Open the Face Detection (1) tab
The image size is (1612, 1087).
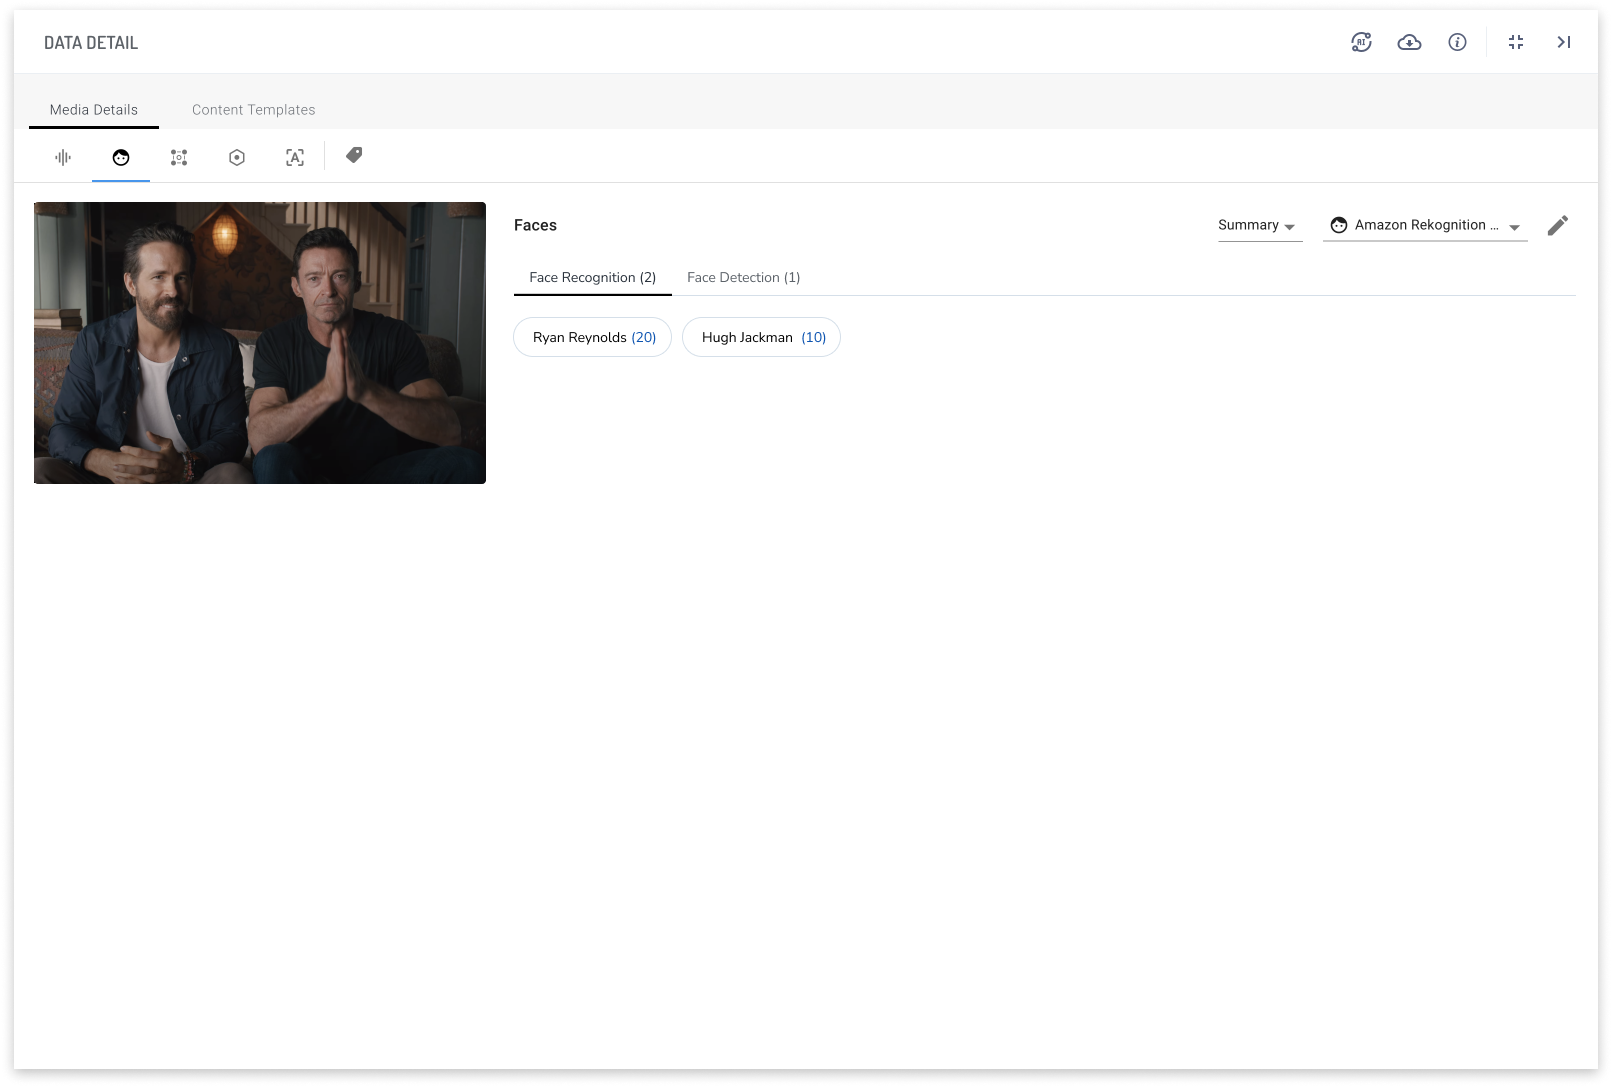(743, 278)
